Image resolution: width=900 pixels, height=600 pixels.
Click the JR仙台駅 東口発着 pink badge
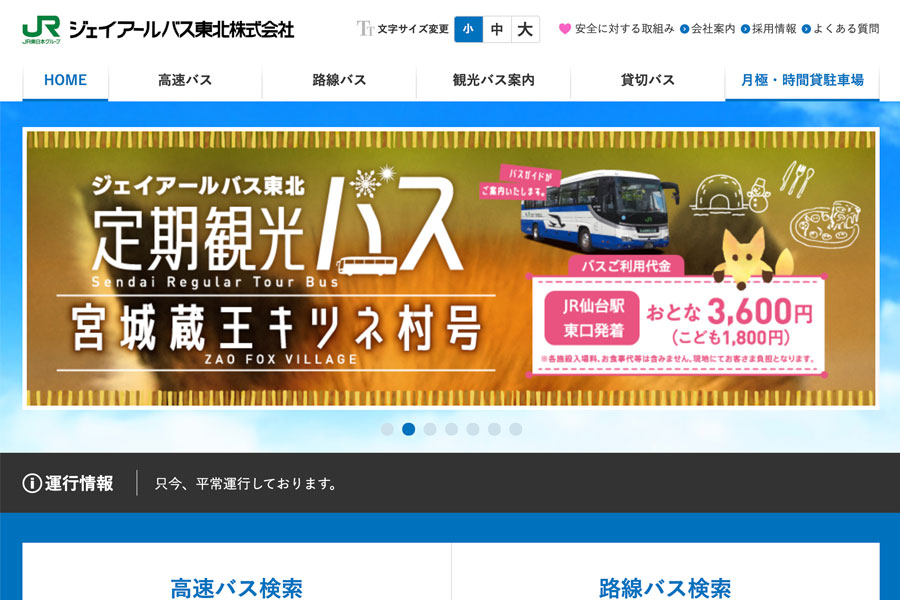point(592,318)
